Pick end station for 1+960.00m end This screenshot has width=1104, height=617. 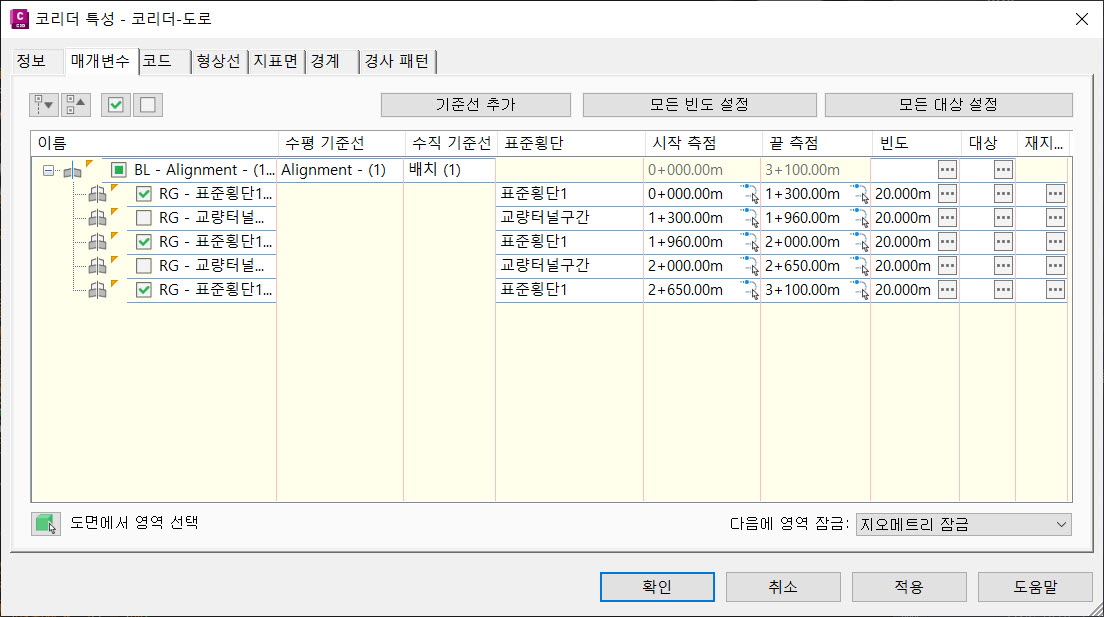pos(860,218)
